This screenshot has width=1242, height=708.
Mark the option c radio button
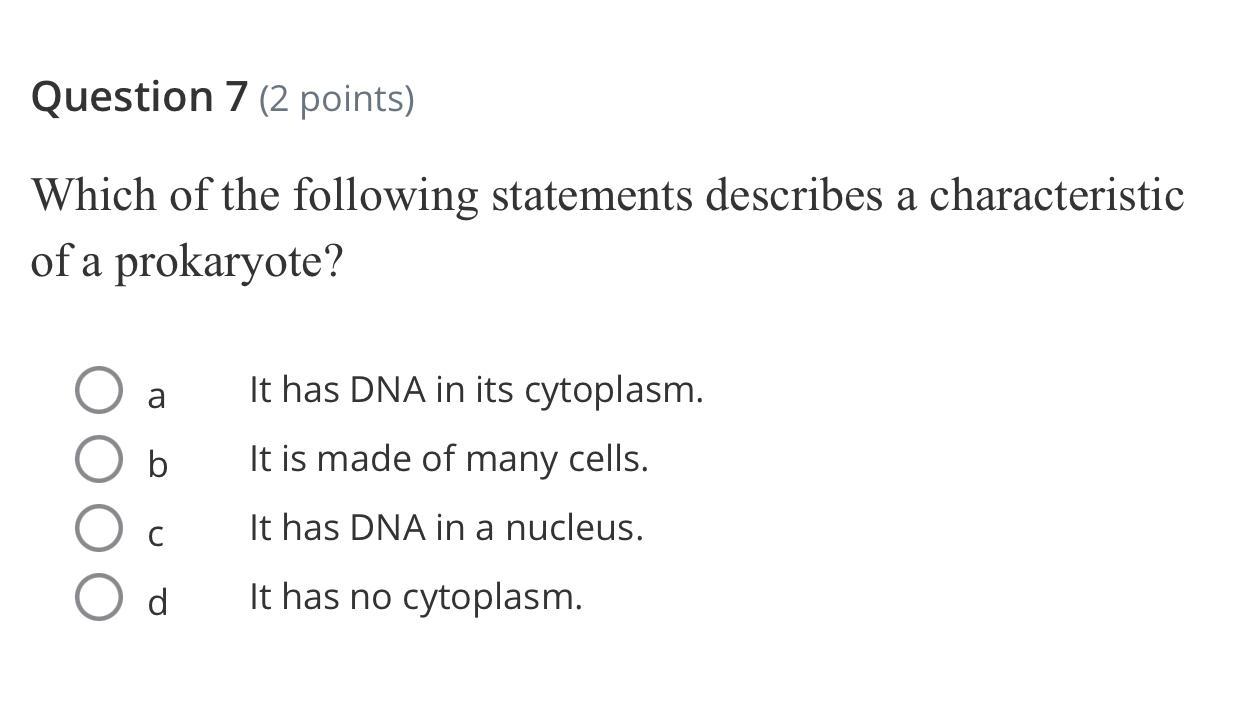pos(99,528)
